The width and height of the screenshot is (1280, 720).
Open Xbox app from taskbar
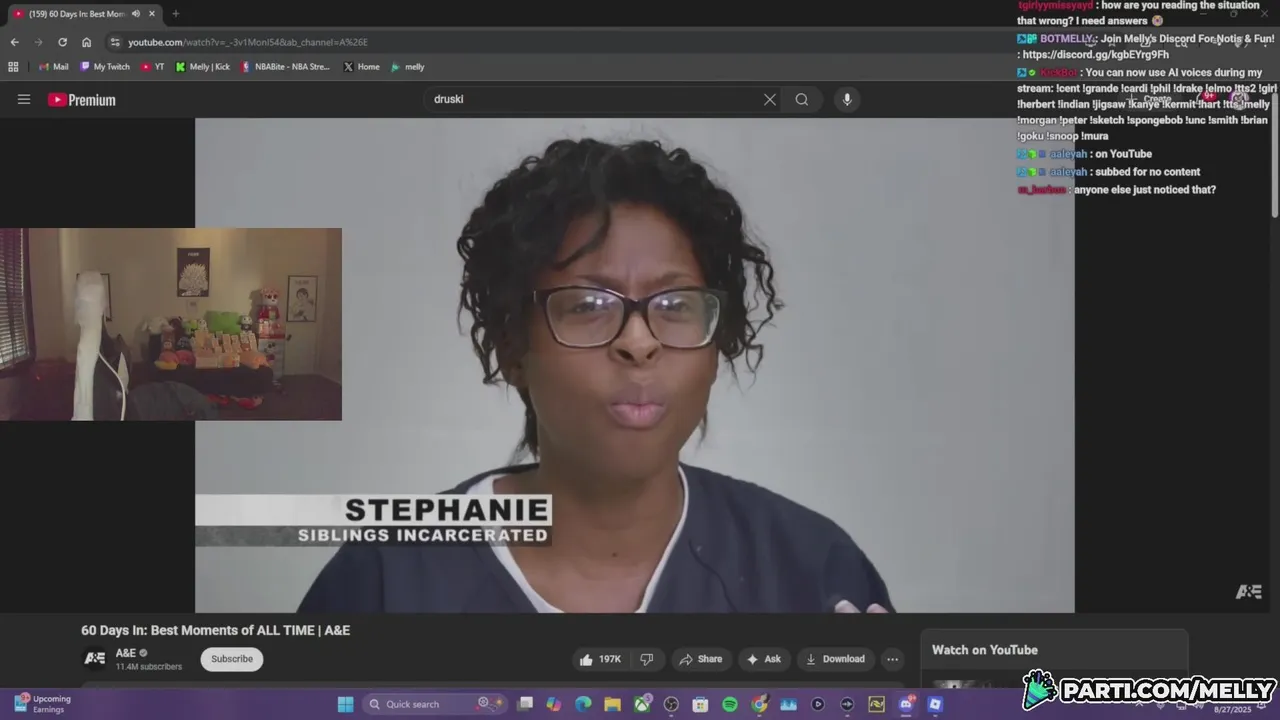point(642,704)
